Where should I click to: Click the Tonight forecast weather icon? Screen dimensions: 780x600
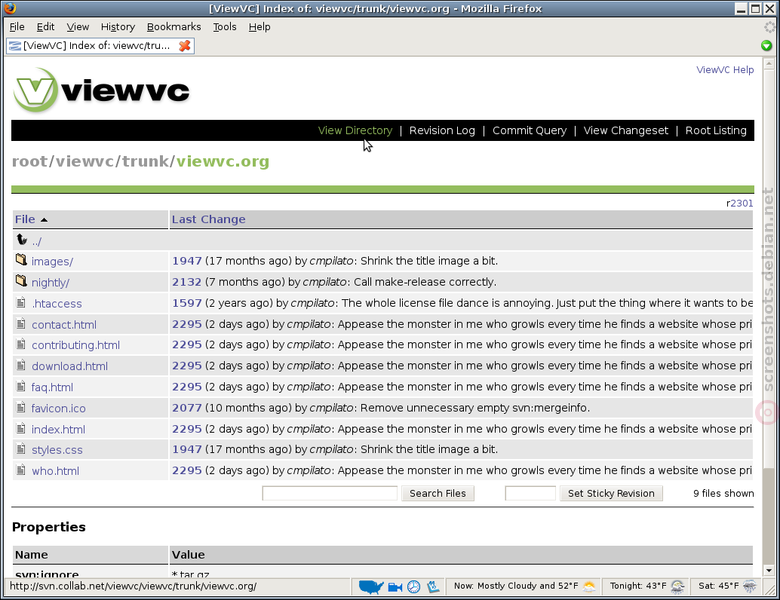(x=678, y=587)
